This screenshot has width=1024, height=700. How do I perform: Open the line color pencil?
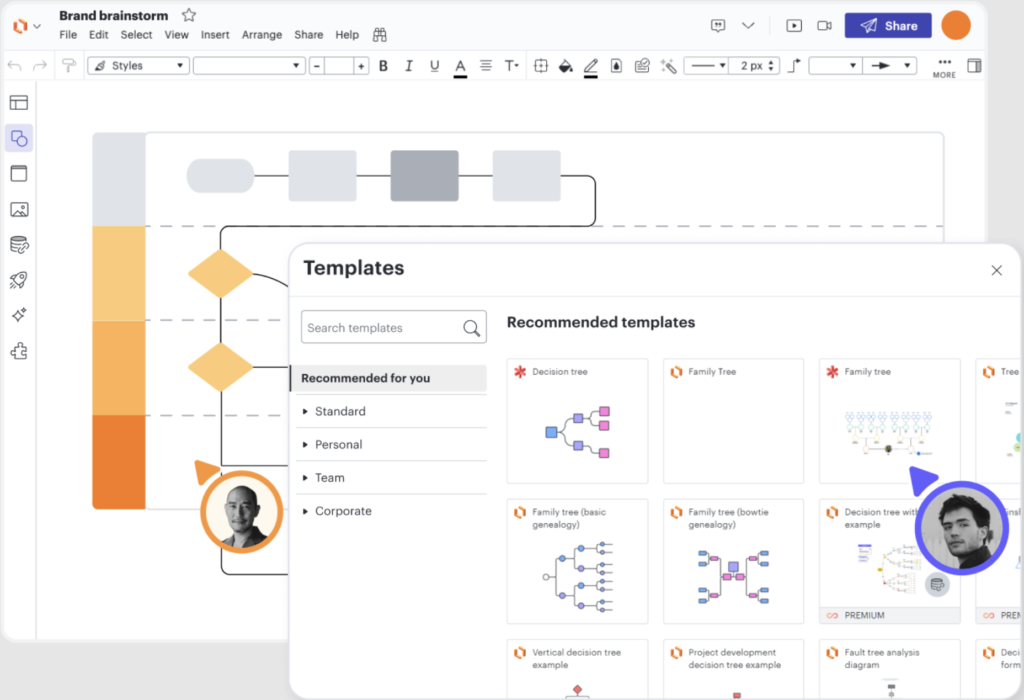(x=591, y=67)
